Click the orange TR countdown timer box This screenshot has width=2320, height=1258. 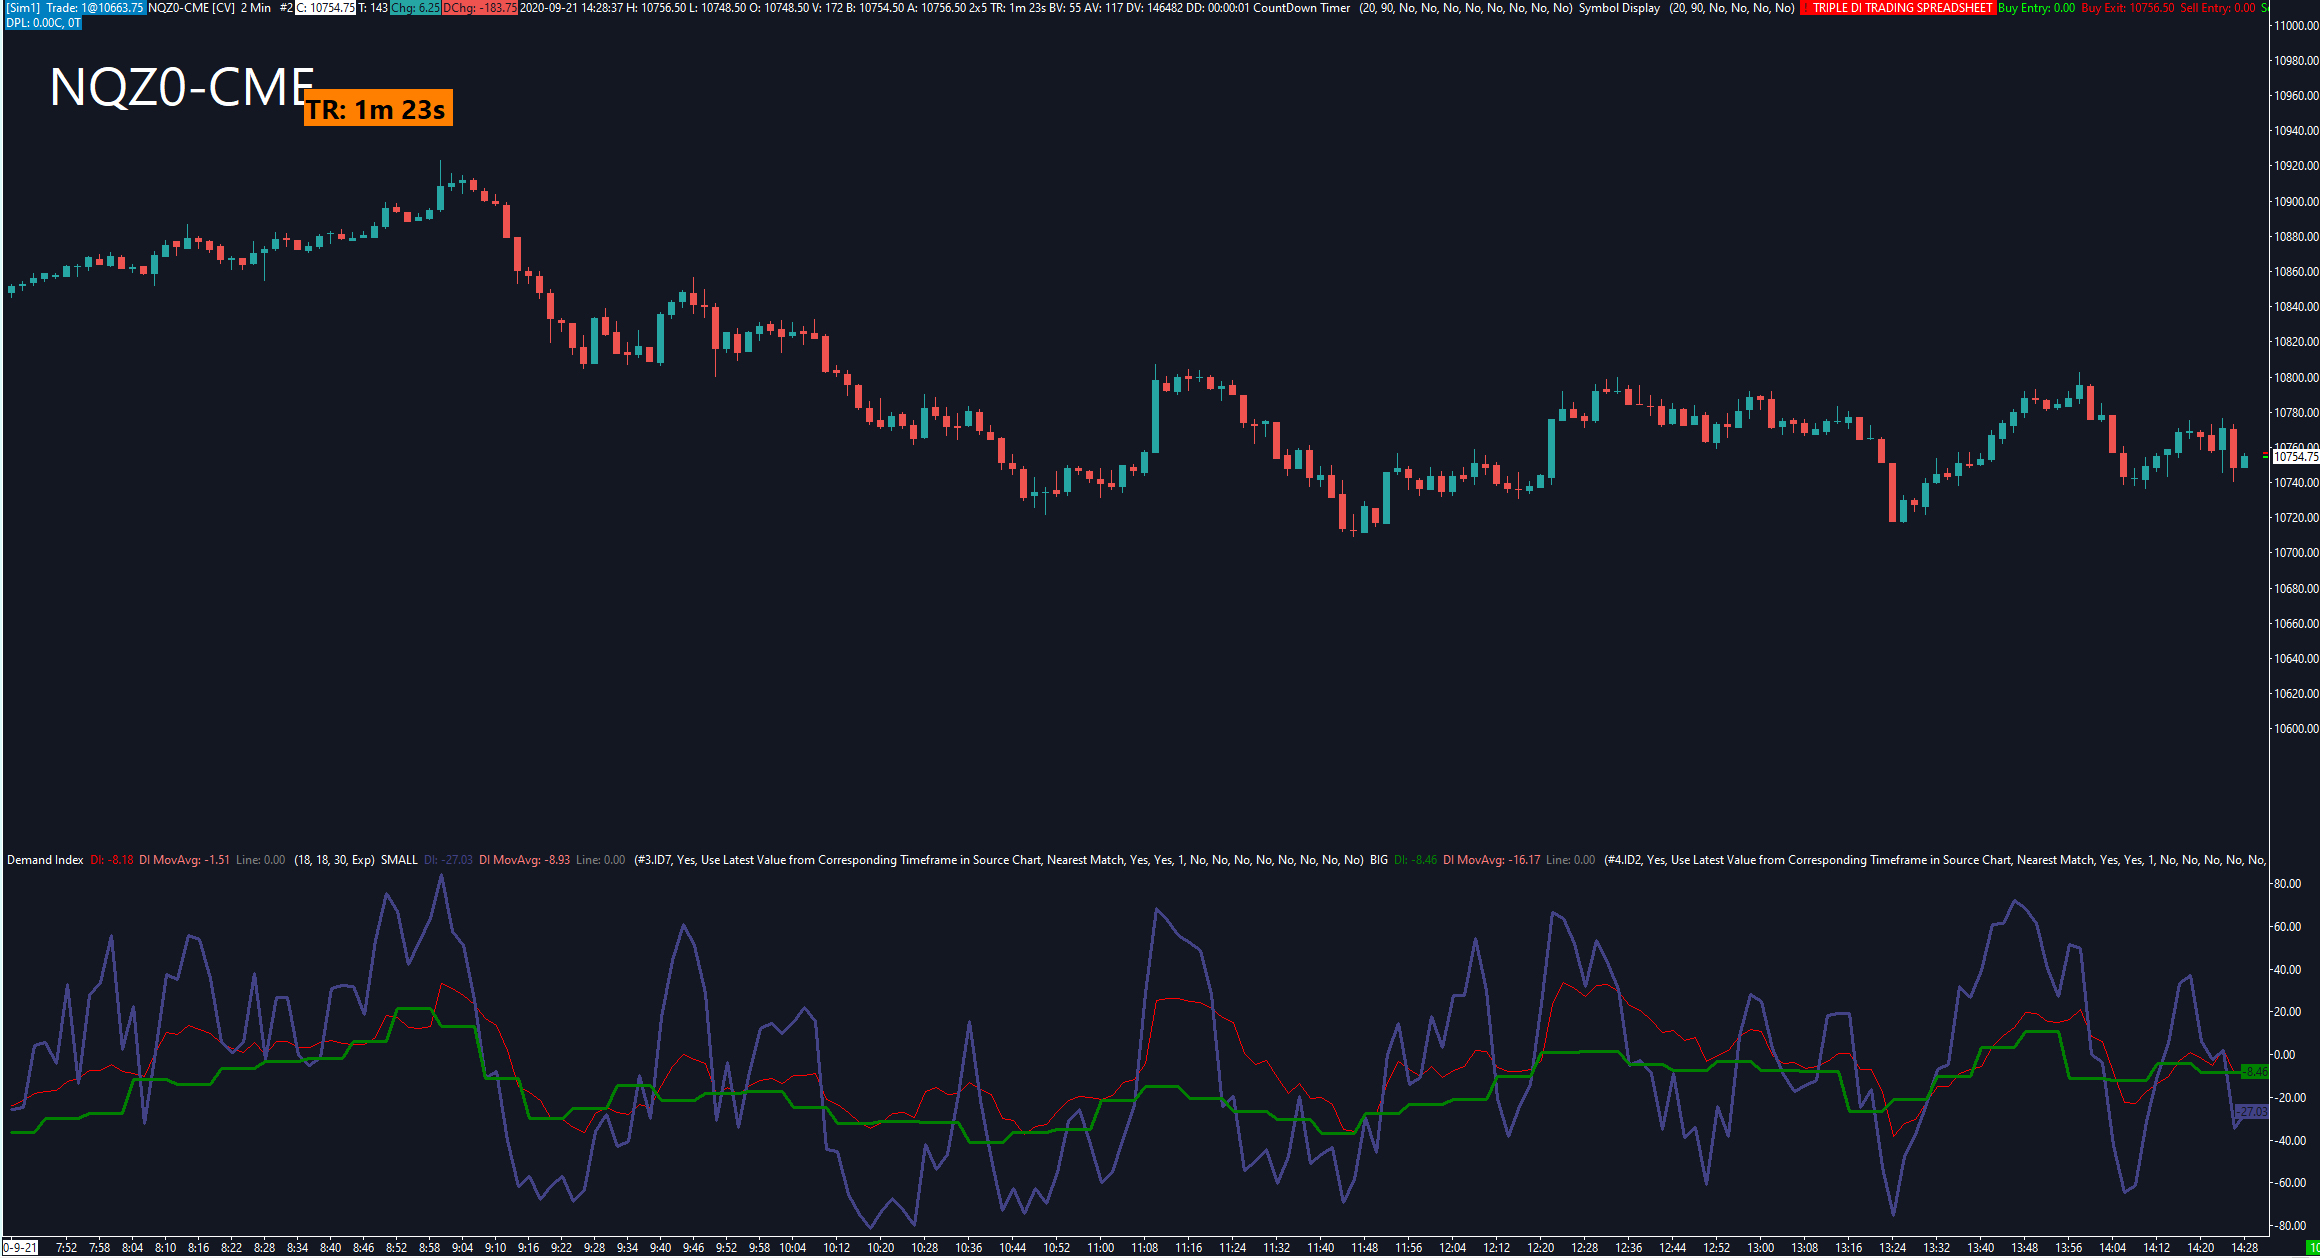pos(378,108)
